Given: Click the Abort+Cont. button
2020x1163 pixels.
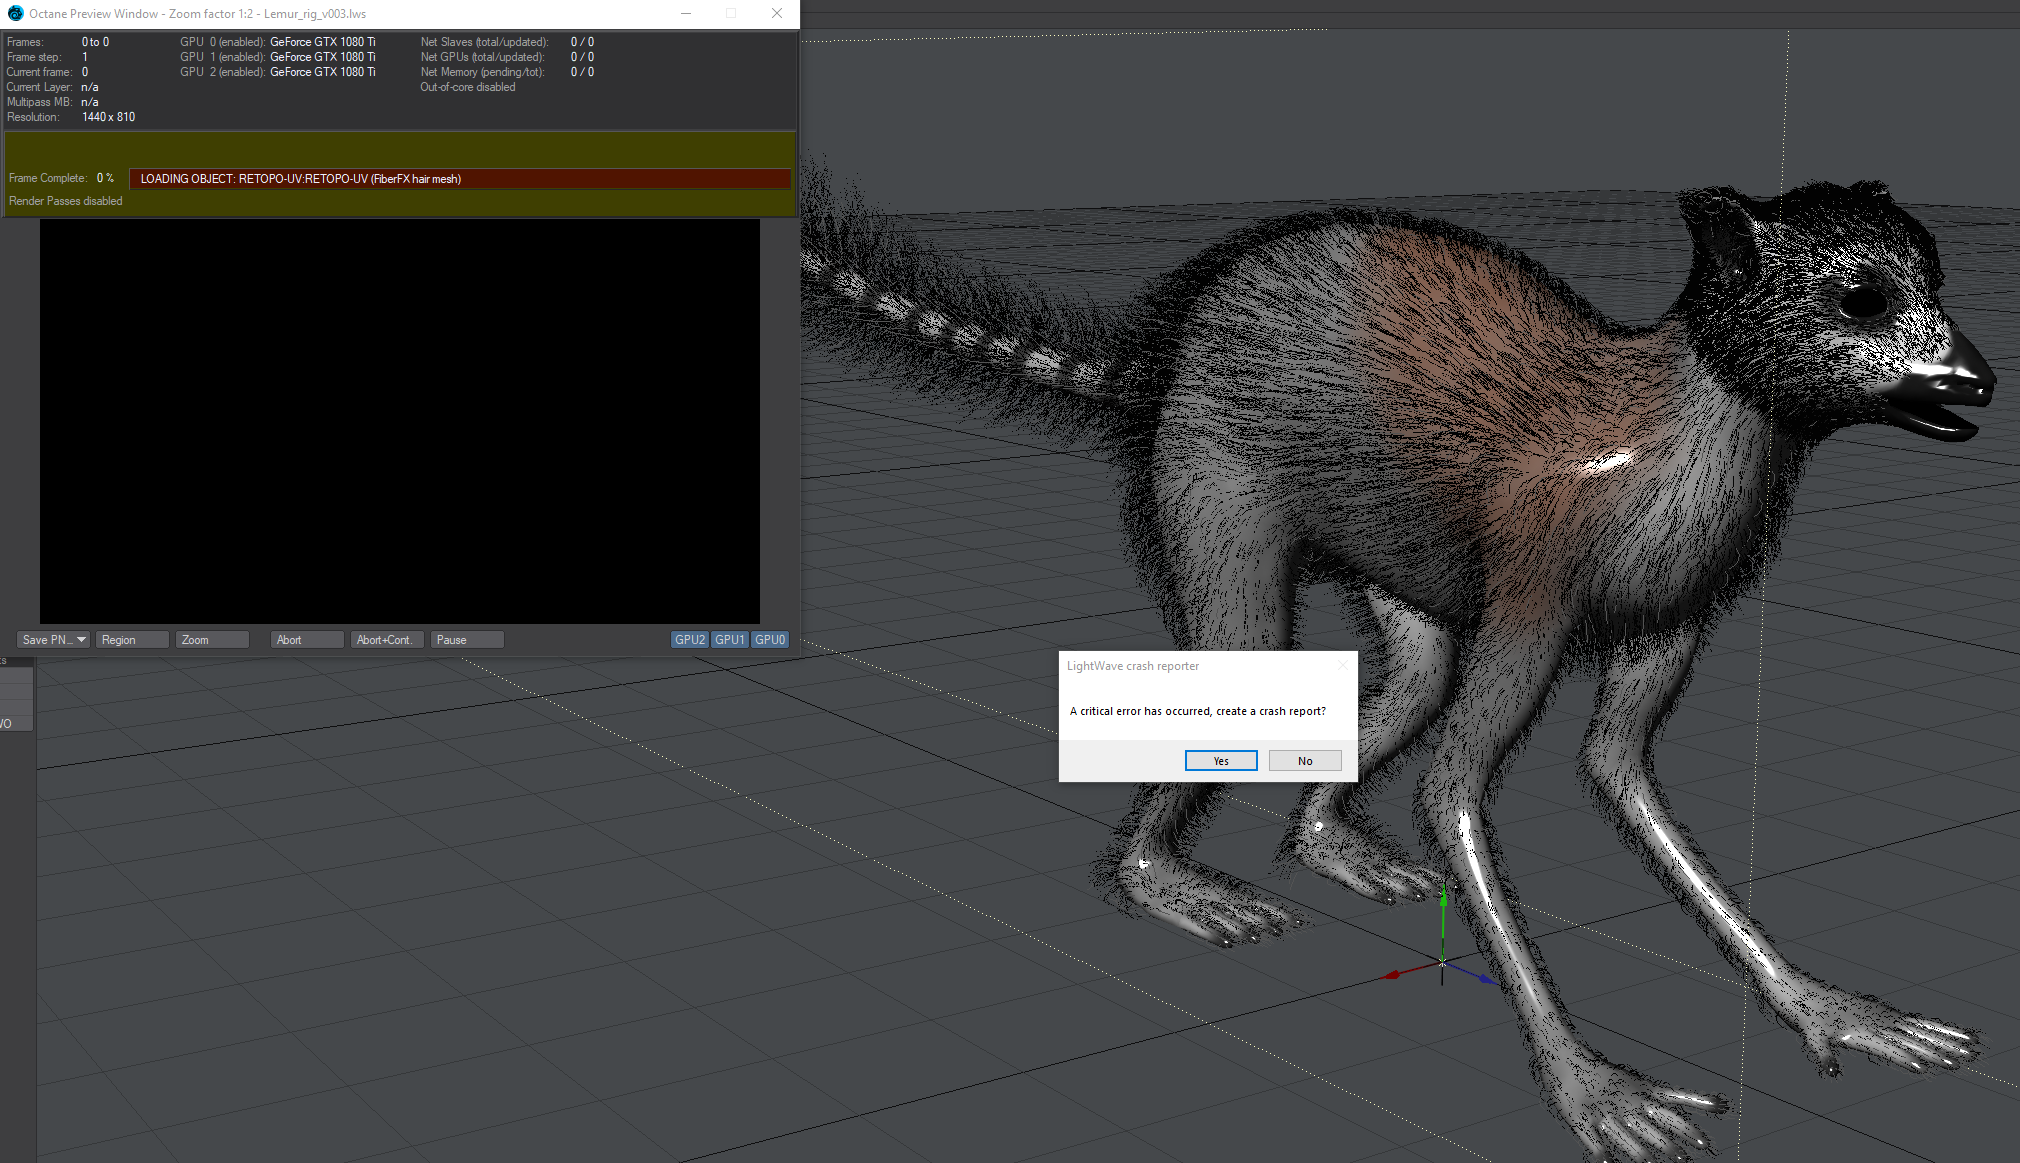Looking at the screenshot, I should (386, 640).
